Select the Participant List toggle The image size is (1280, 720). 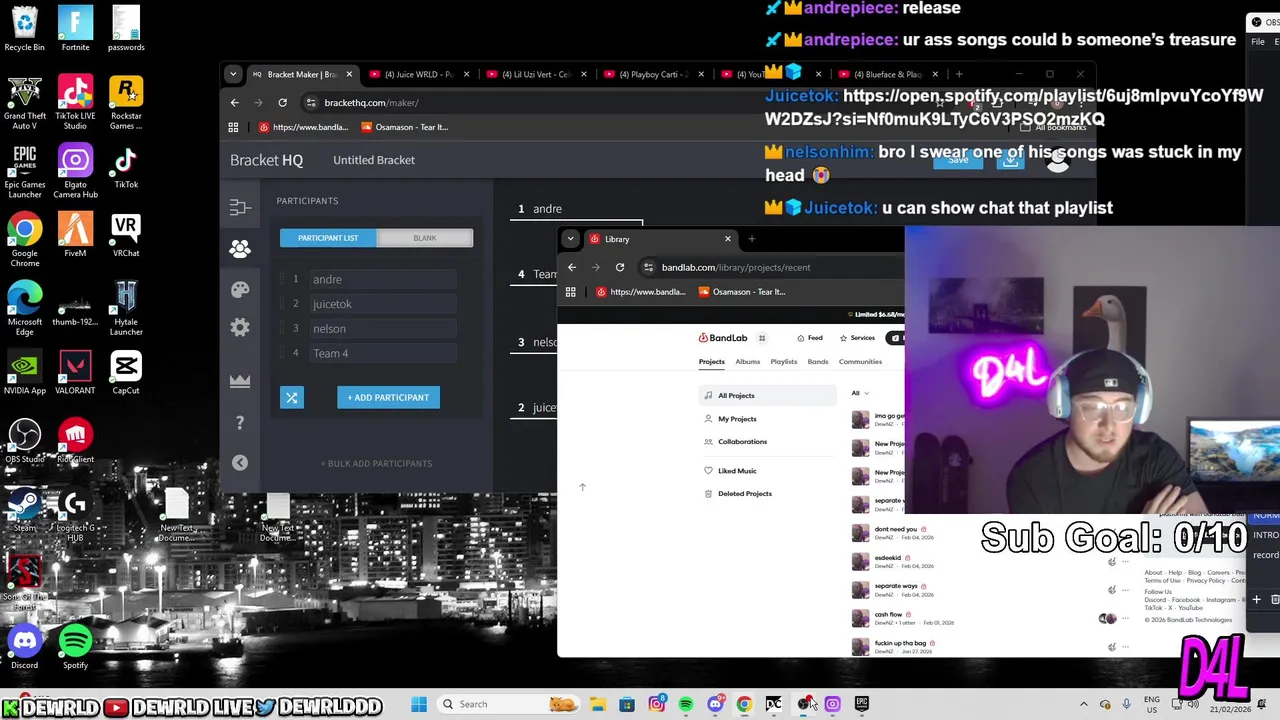coord(328,238)
